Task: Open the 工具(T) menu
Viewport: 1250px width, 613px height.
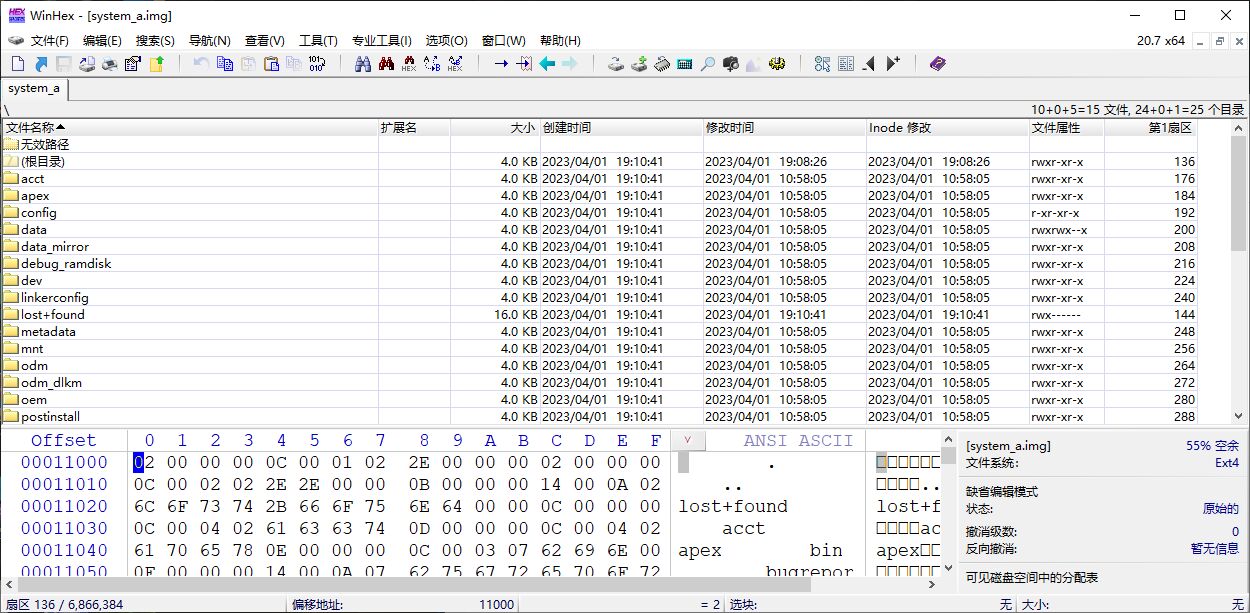Action: pos(318,41)
